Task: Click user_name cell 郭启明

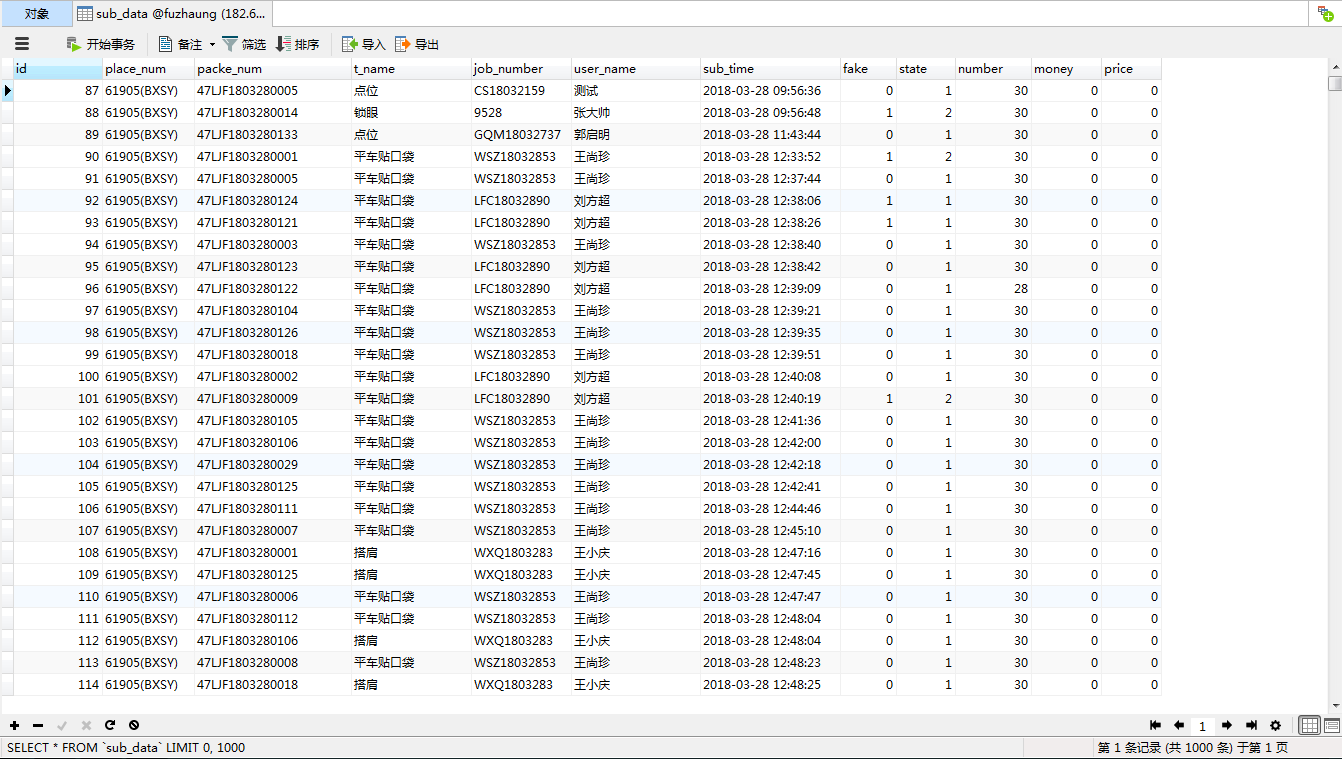Action: tap(635, 135)
